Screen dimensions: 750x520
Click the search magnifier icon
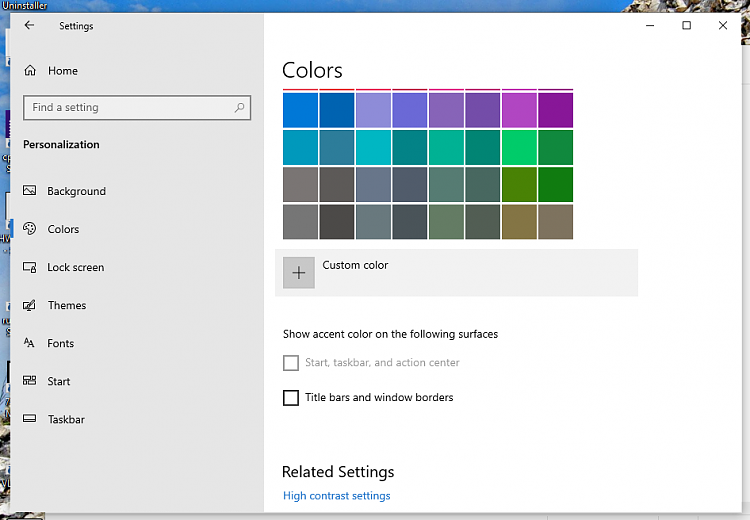pos(239,108)
